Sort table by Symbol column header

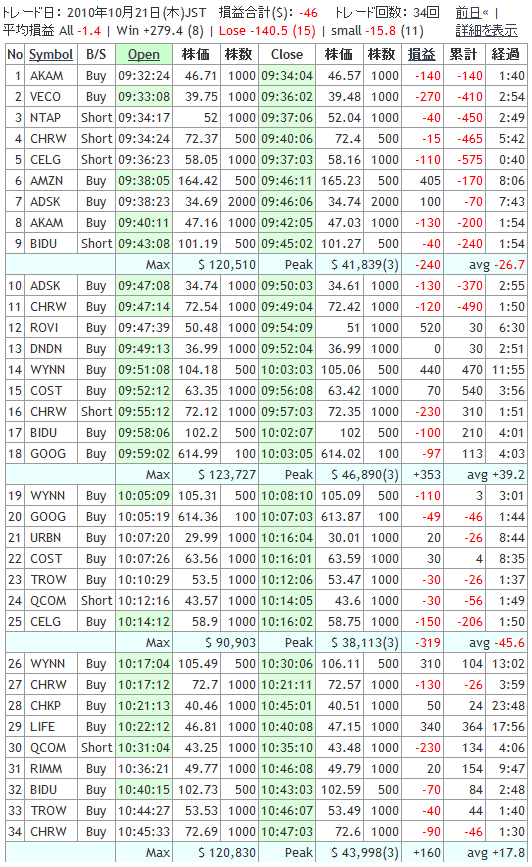click(51, 54)
